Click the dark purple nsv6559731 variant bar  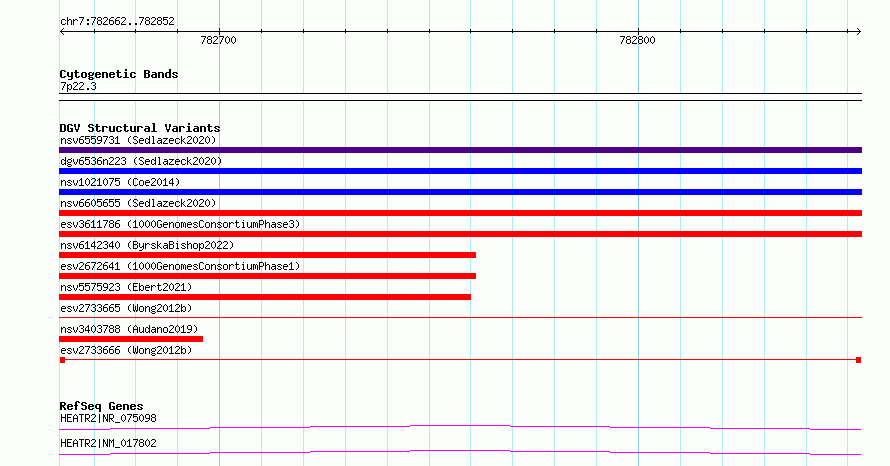460,150
